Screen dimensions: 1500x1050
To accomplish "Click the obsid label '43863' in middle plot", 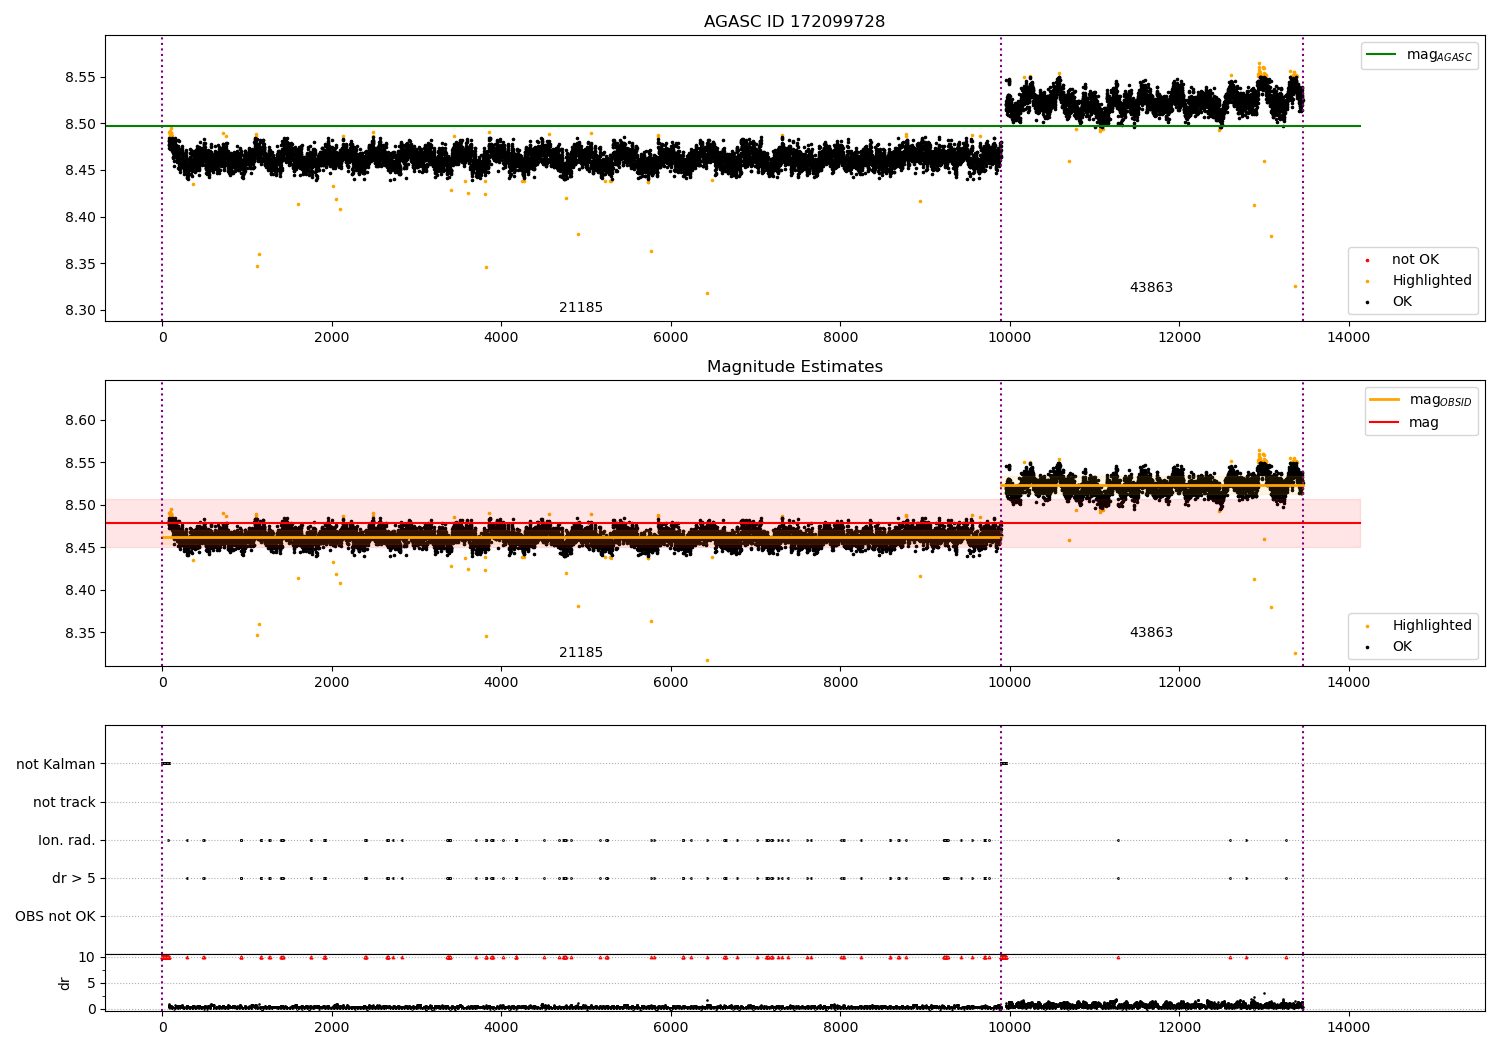I will (x=1151, y=633).
